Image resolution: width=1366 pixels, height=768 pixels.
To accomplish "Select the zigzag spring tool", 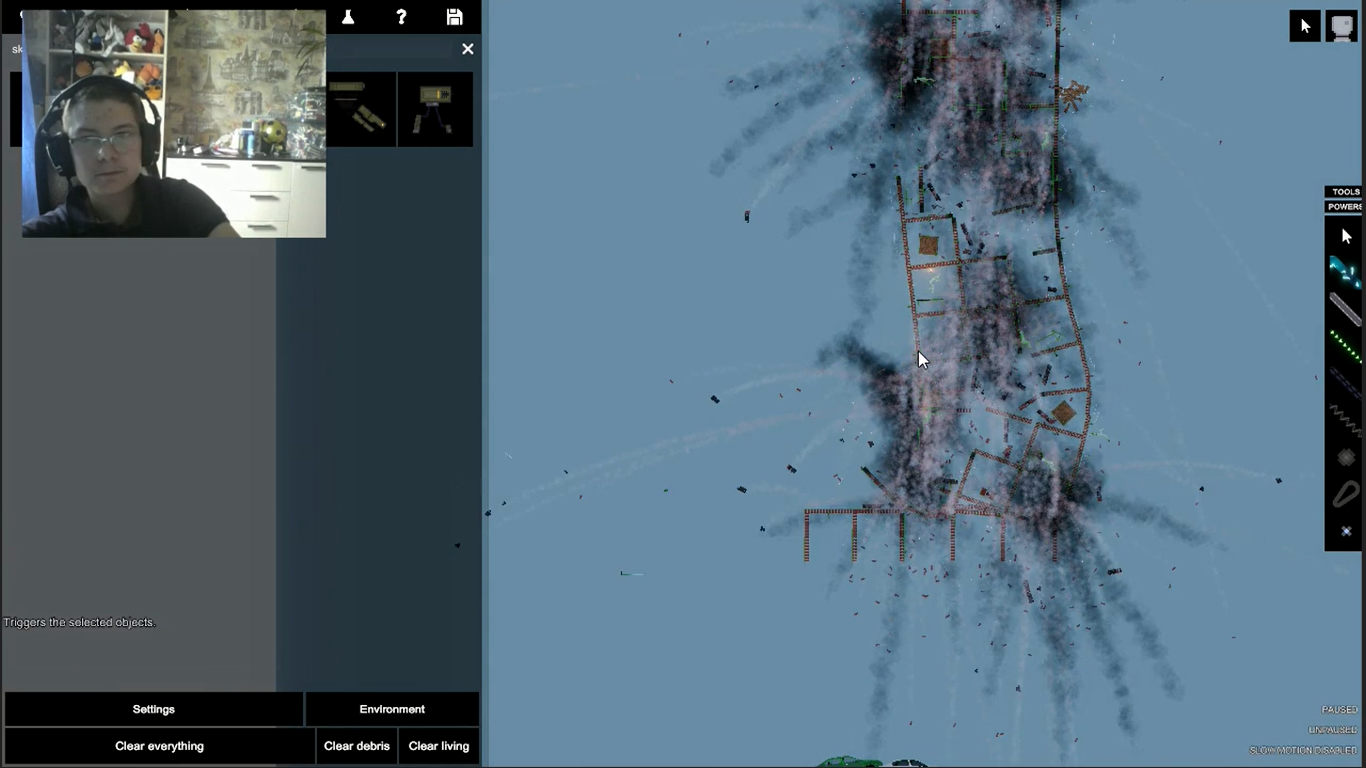I will (x=1345, y=418).
